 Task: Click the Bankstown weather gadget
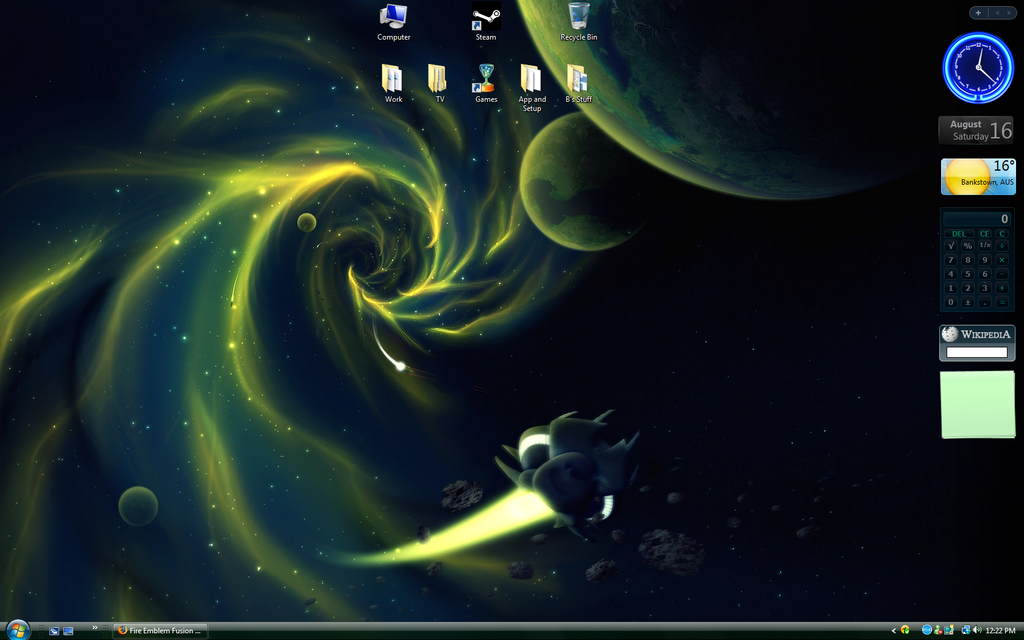click(x=978, y=177)
